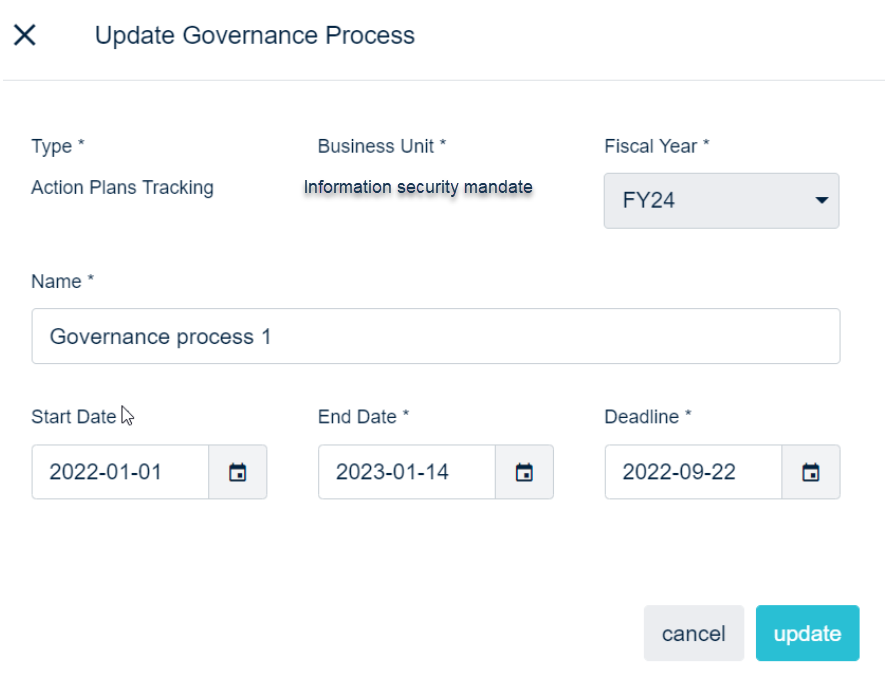
Task: Expand the Fiscal Year FY24 dropdown
Action: coord(721,201)
